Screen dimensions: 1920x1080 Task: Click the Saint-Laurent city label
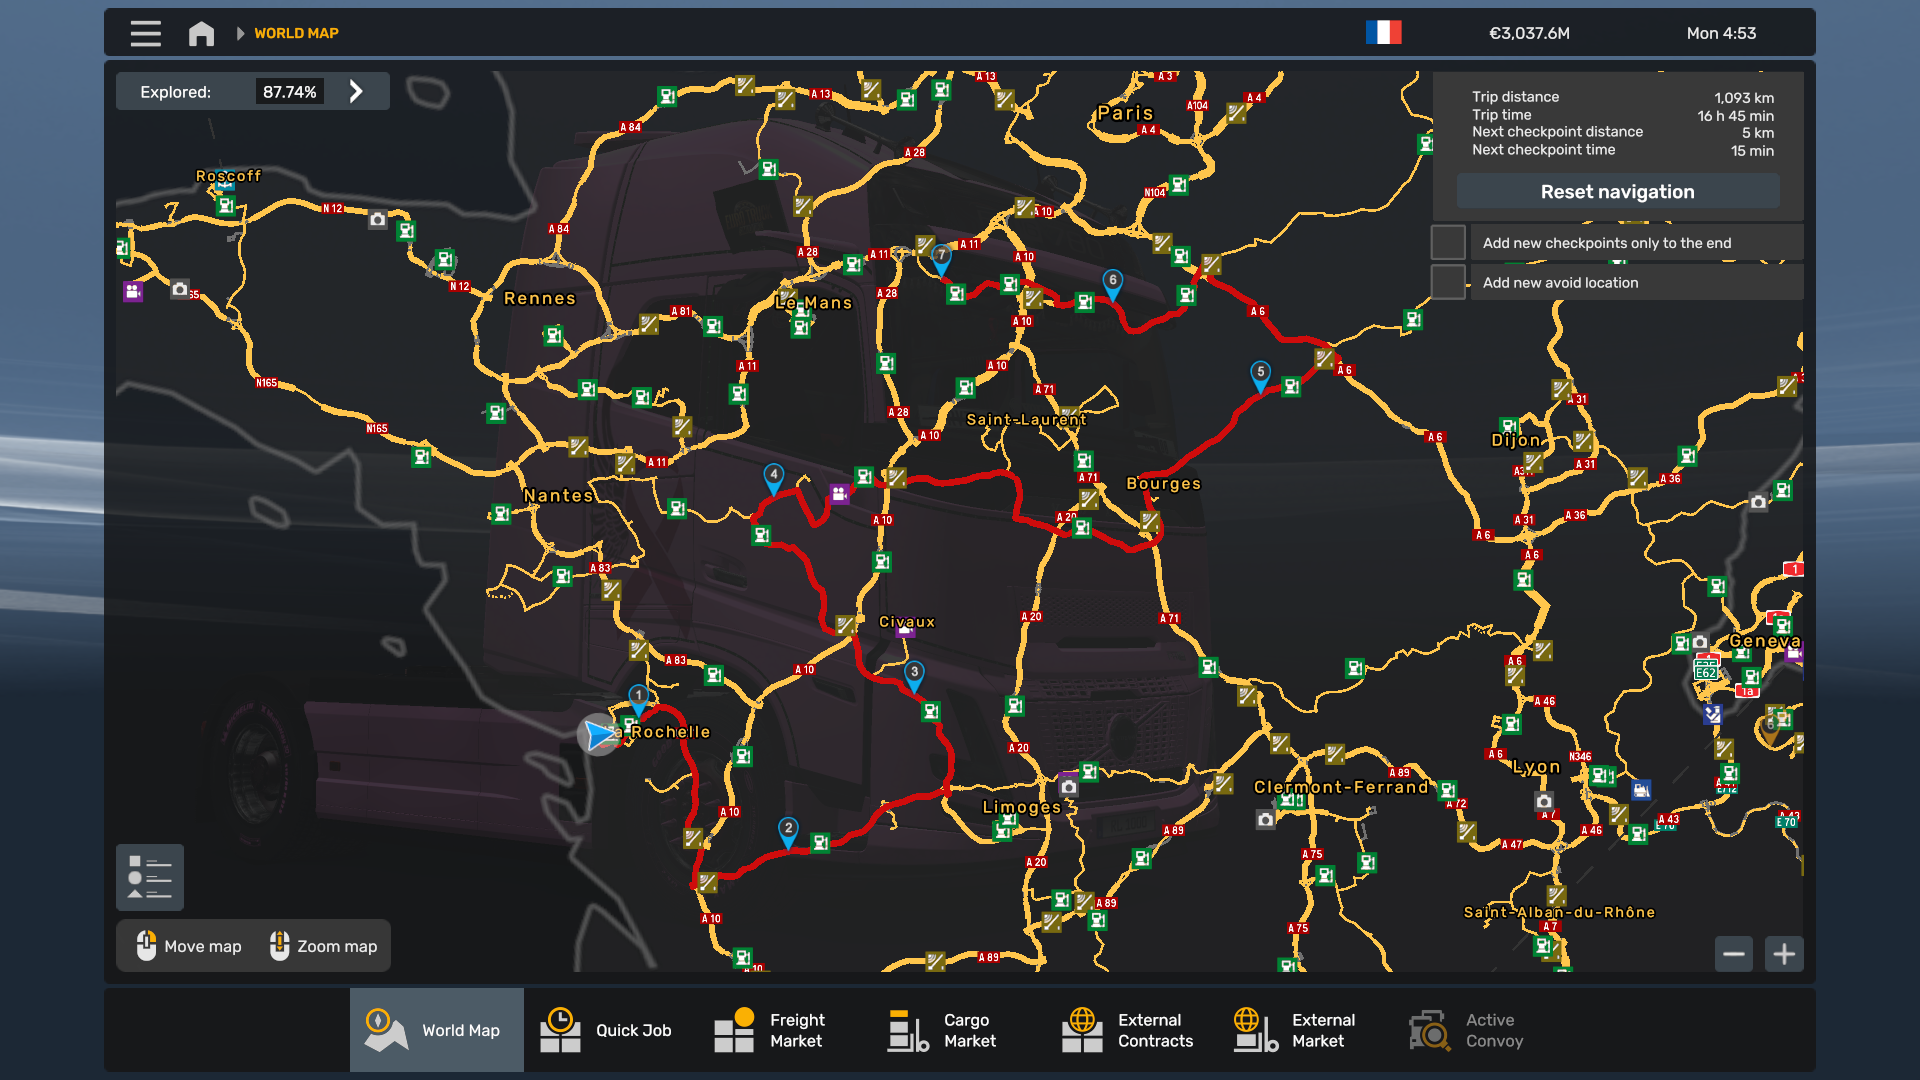(1026, 420)
